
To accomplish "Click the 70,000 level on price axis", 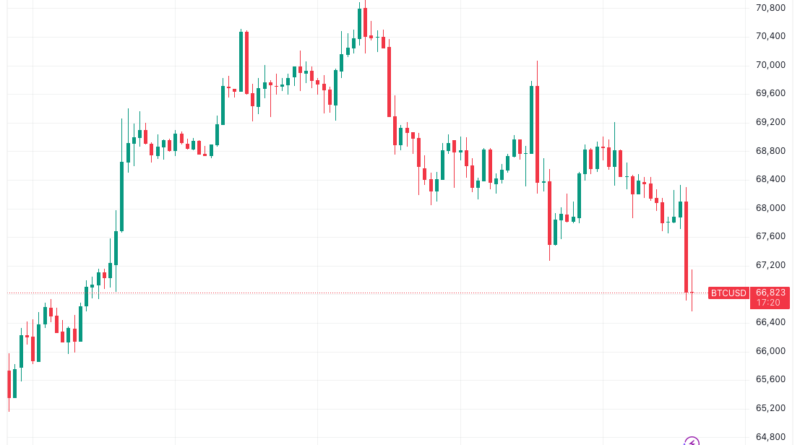I will [771, 65].
